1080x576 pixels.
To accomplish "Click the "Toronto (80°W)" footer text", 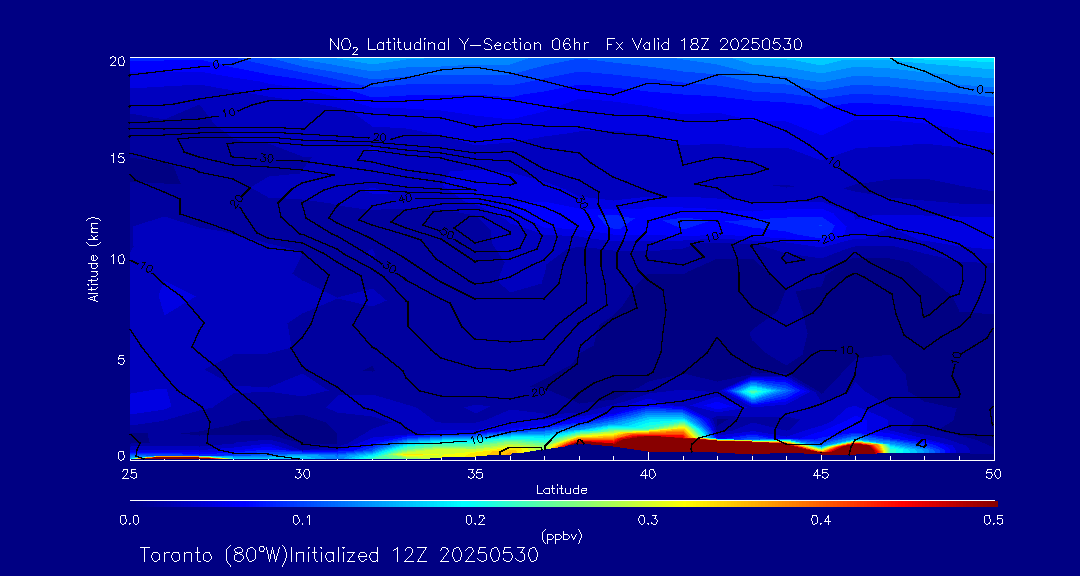I will [213, 555].
